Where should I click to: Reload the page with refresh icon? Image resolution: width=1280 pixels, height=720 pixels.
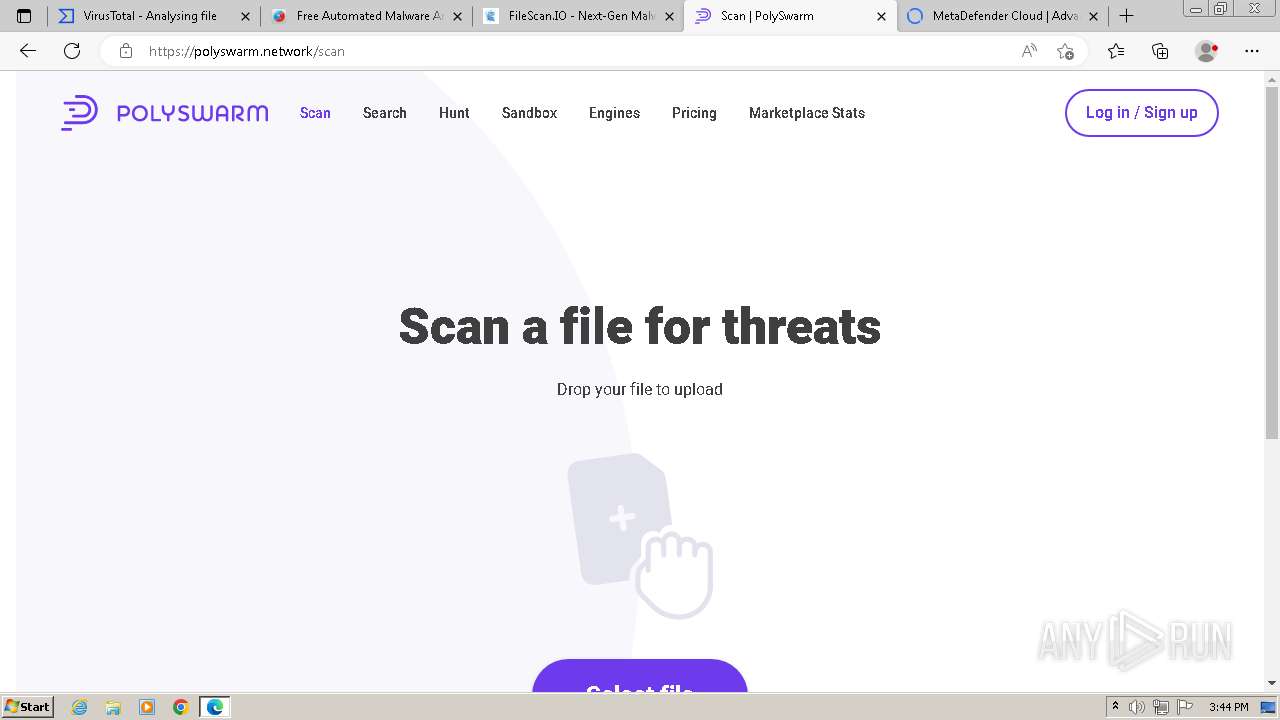click(72, 51)
